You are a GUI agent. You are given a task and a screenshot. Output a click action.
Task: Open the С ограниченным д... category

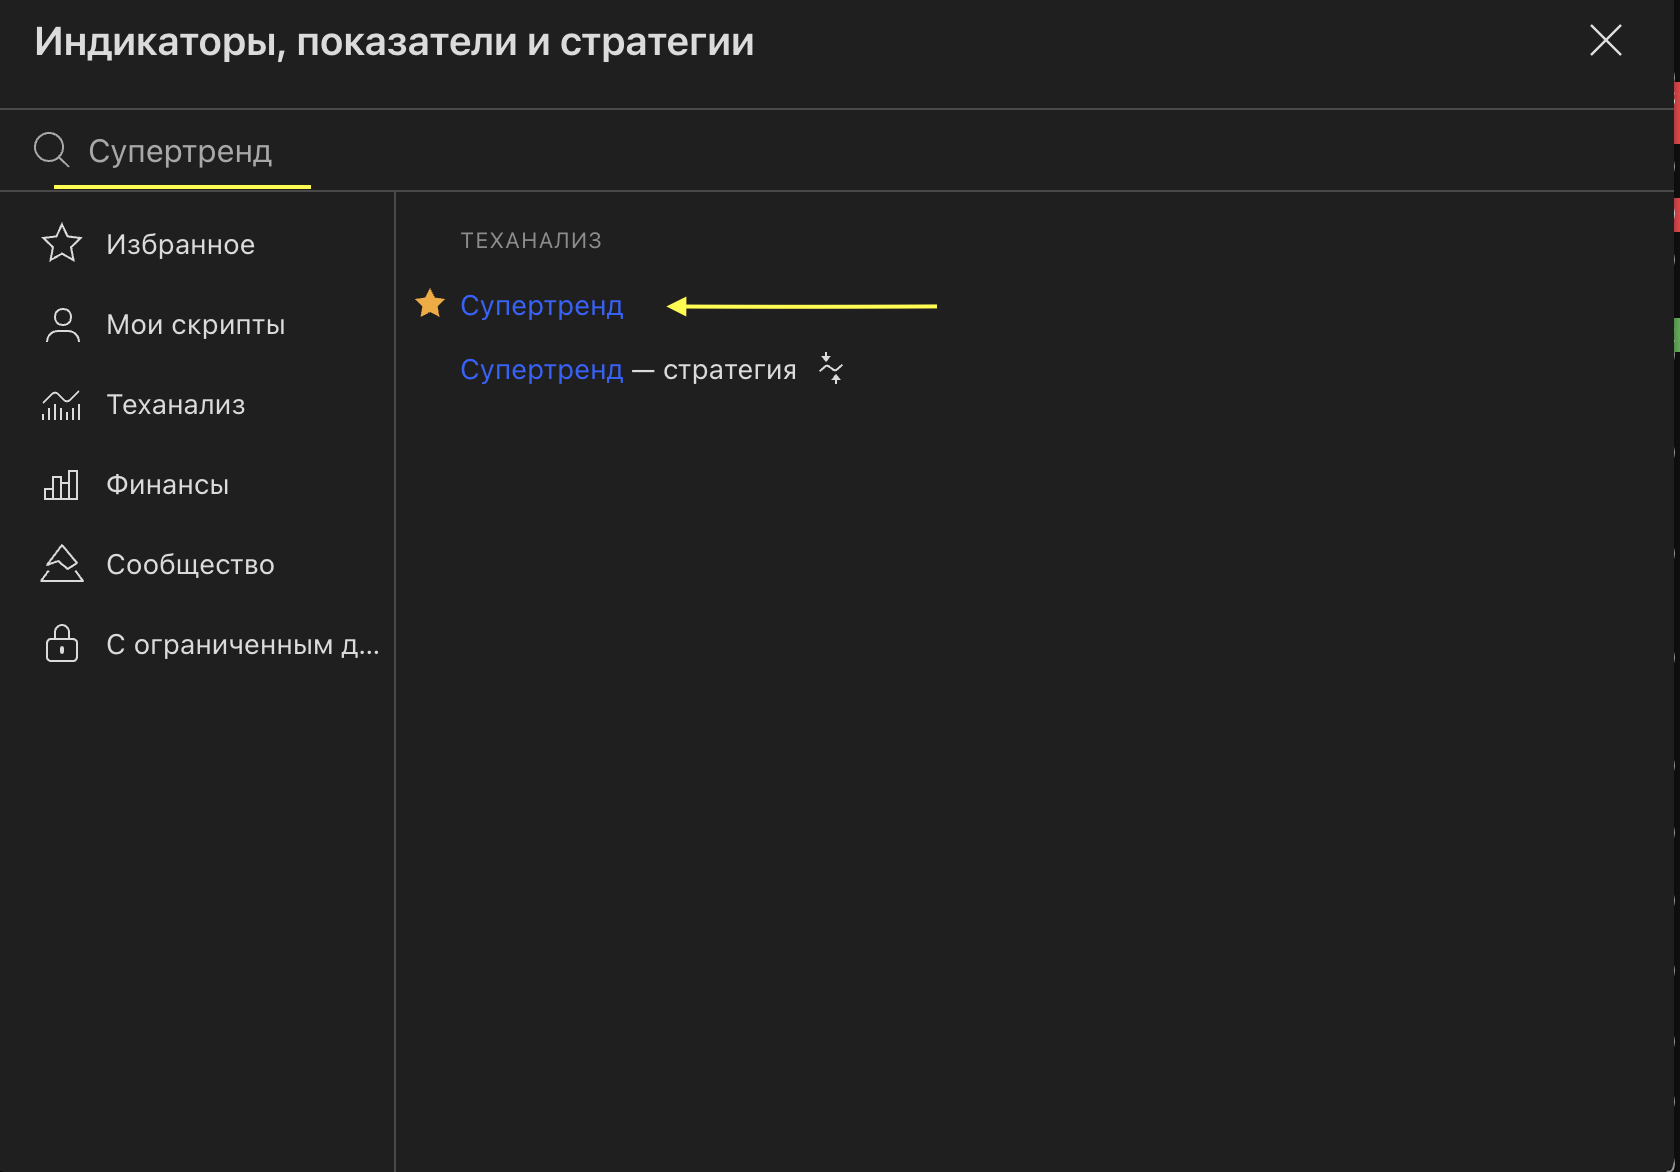[x=243, y=645]
